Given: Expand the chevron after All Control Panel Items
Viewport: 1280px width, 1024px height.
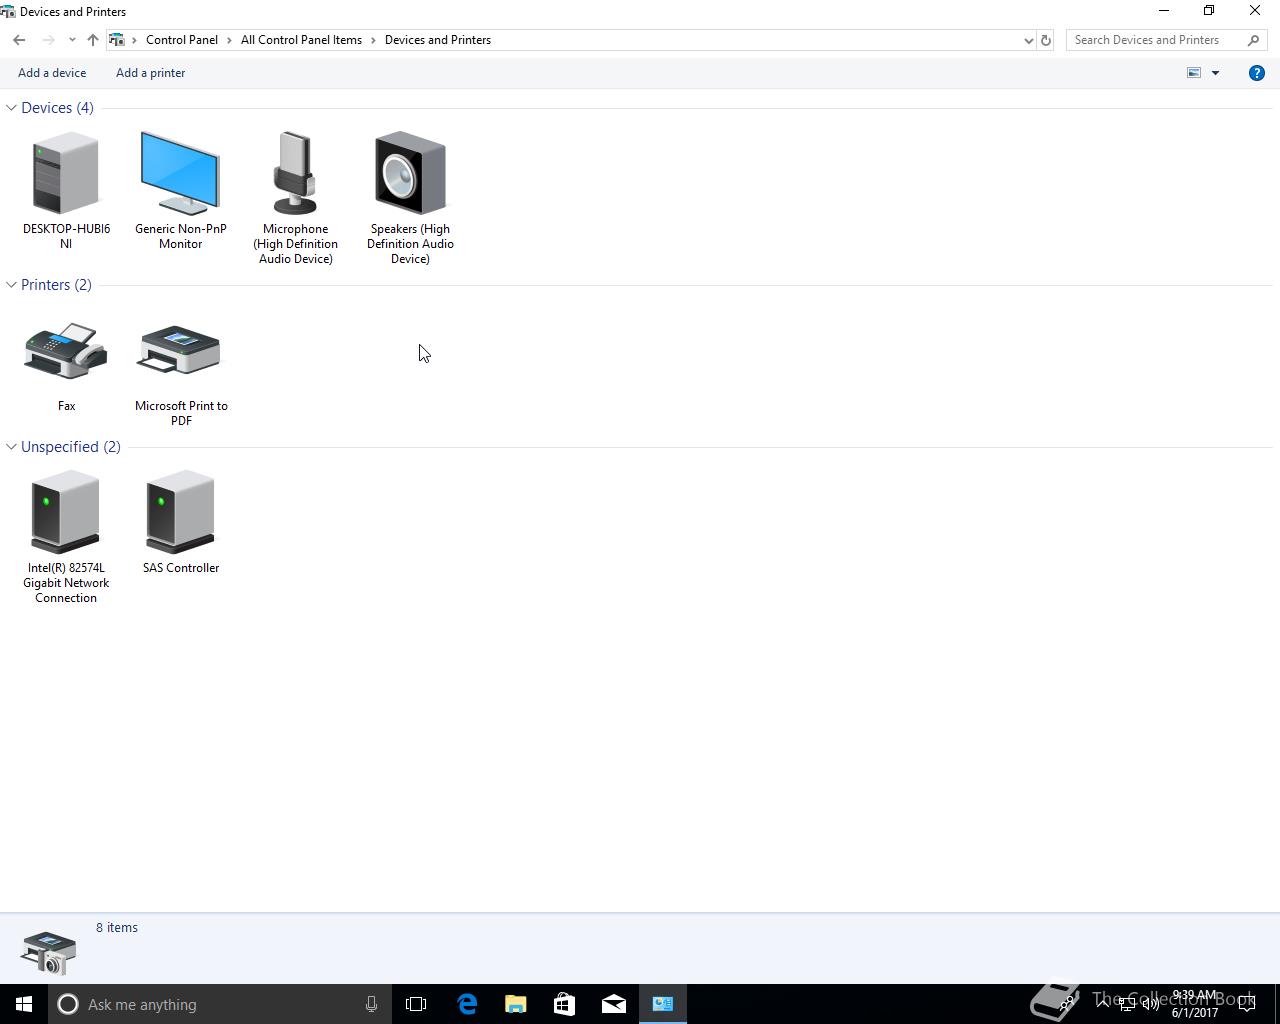Looking at the screenshot, I should 373,40.
